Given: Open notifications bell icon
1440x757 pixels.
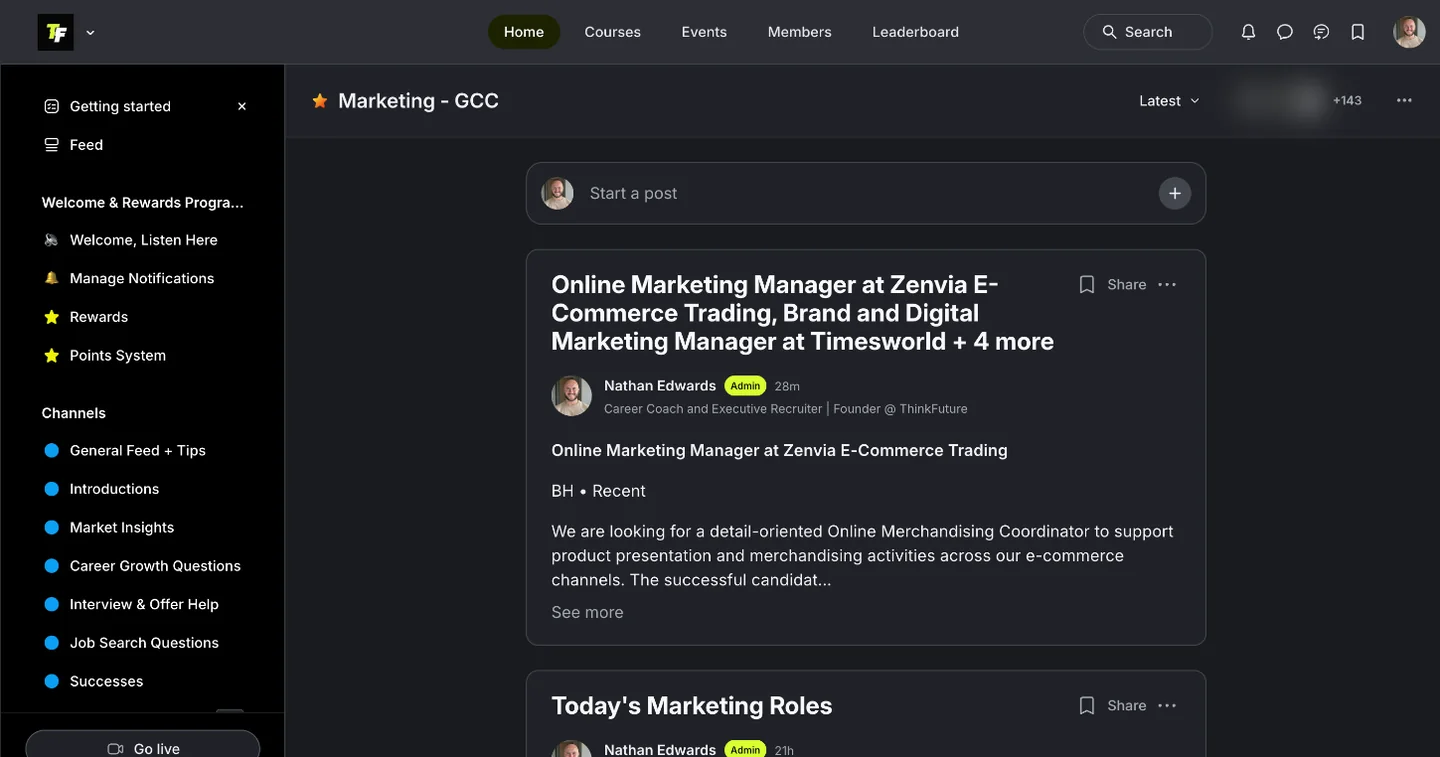Looking at the screenshot, I should point(1248,32).
